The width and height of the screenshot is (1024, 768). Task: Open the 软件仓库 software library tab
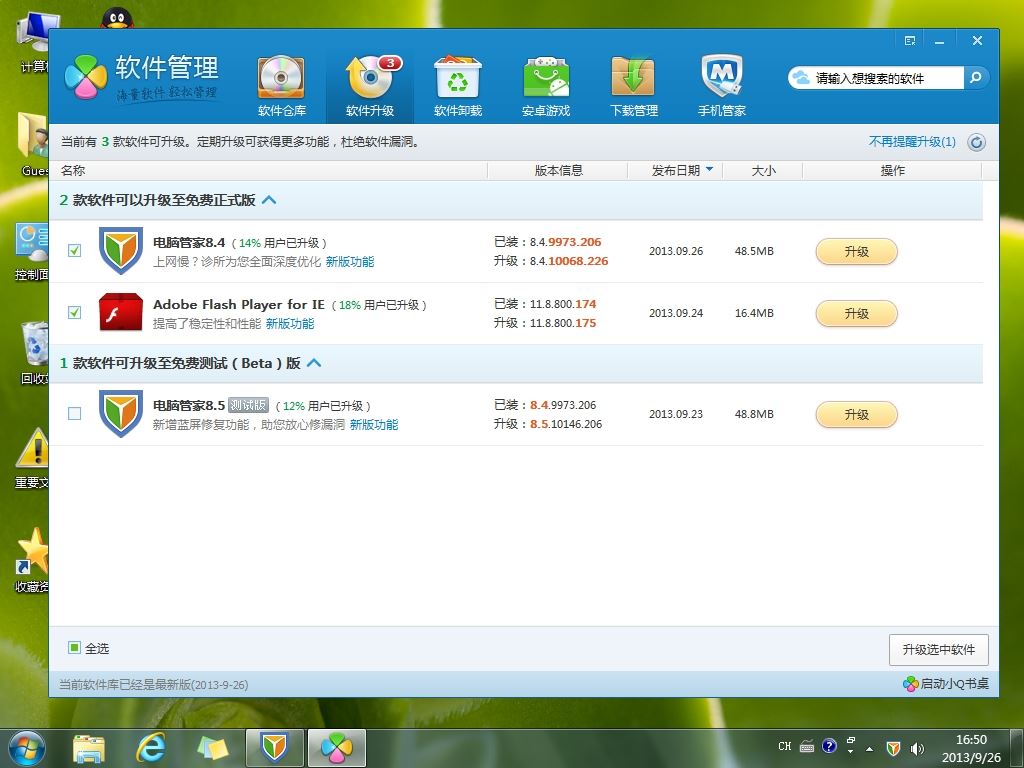(281, 88)
